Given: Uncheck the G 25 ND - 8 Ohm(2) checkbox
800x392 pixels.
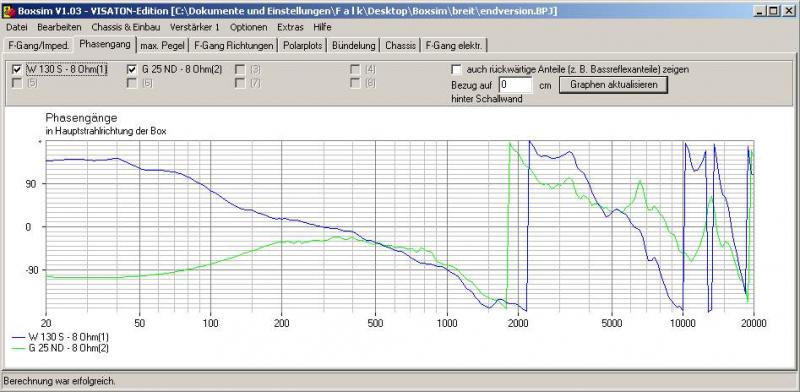Looking at the screenshot, I should (132, 69).
